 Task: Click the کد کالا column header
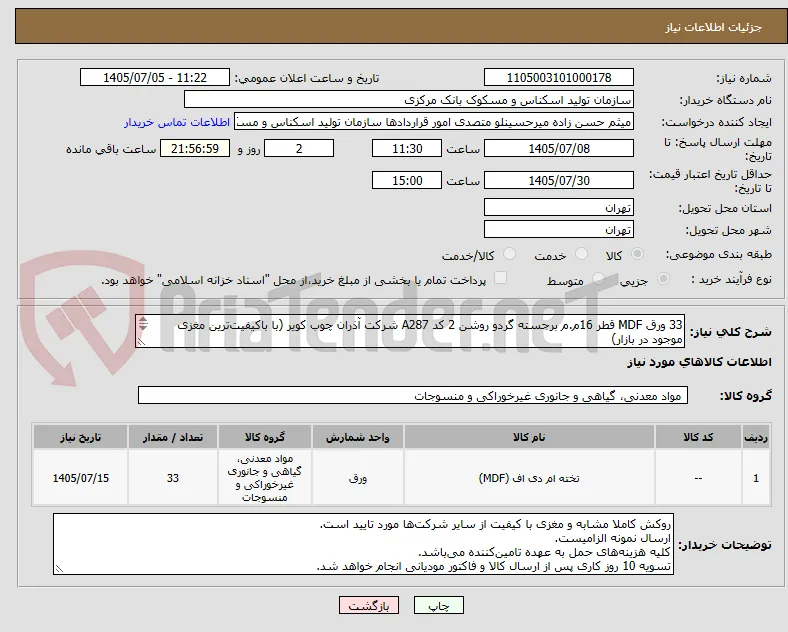pyautogui.click(x=698, y=437)
